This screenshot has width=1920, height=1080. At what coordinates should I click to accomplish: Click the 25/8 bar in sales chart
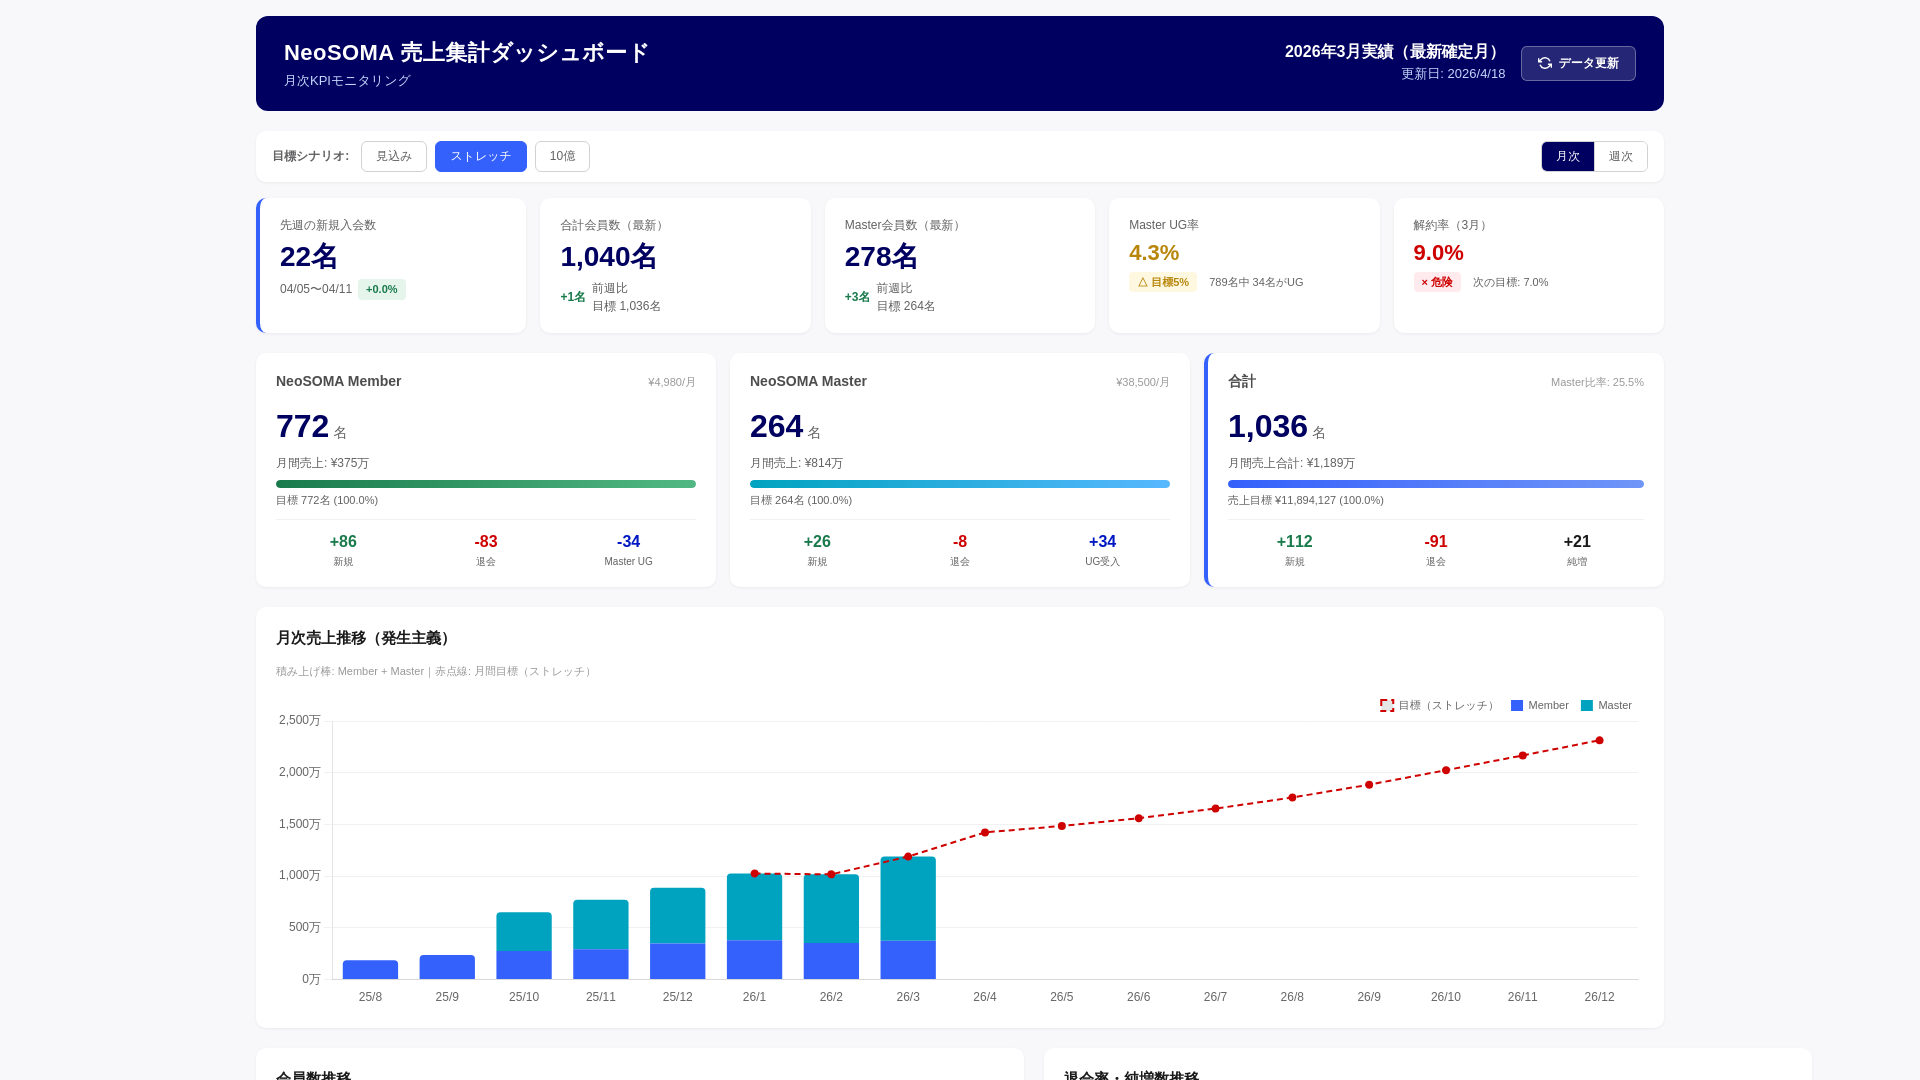[x=370, y=970]
